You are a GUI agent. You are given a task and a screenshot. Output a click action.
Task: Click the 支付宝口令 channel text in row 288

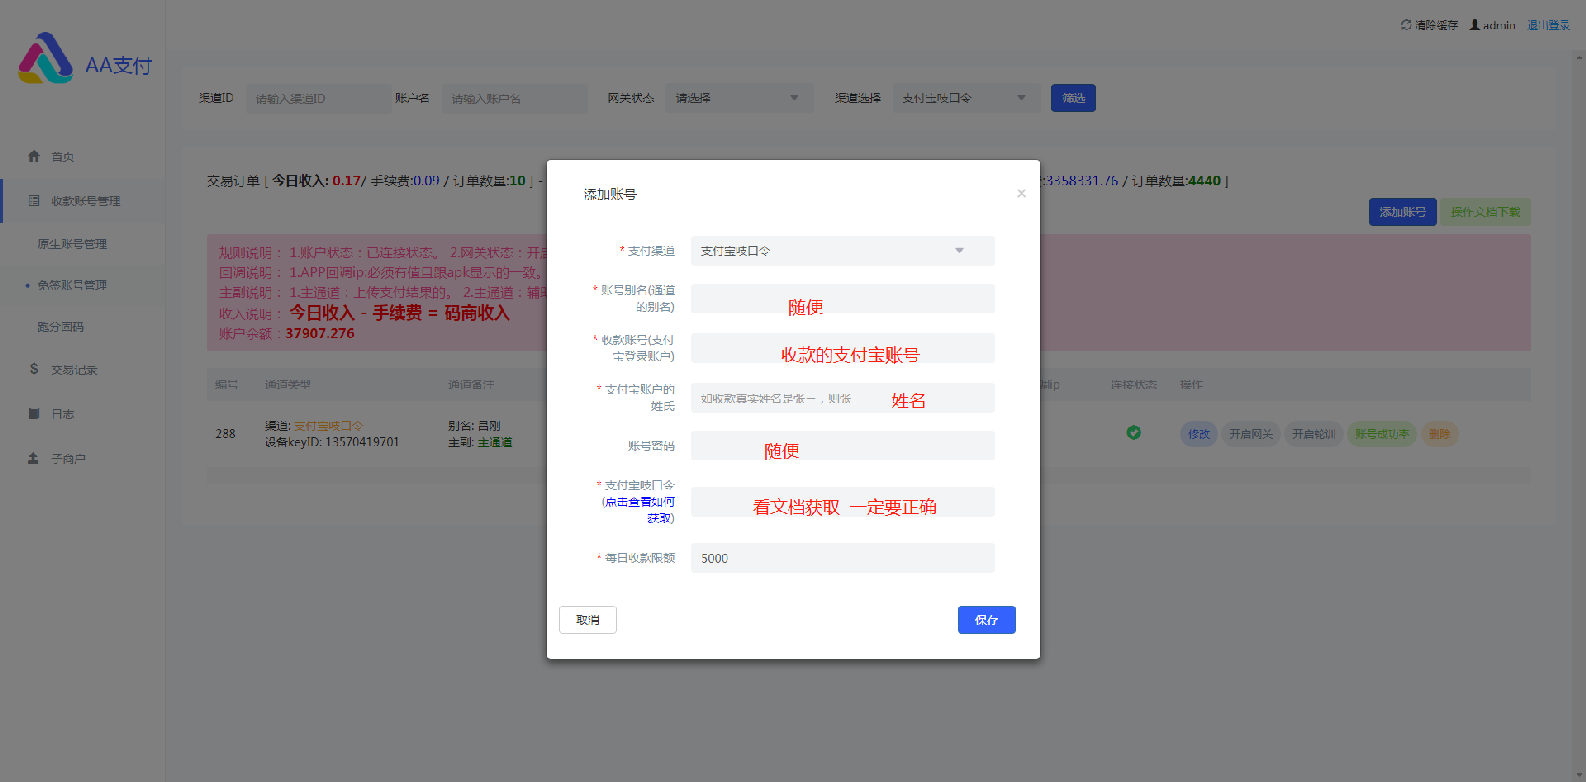pyautogui.click(x=328, y=426)
